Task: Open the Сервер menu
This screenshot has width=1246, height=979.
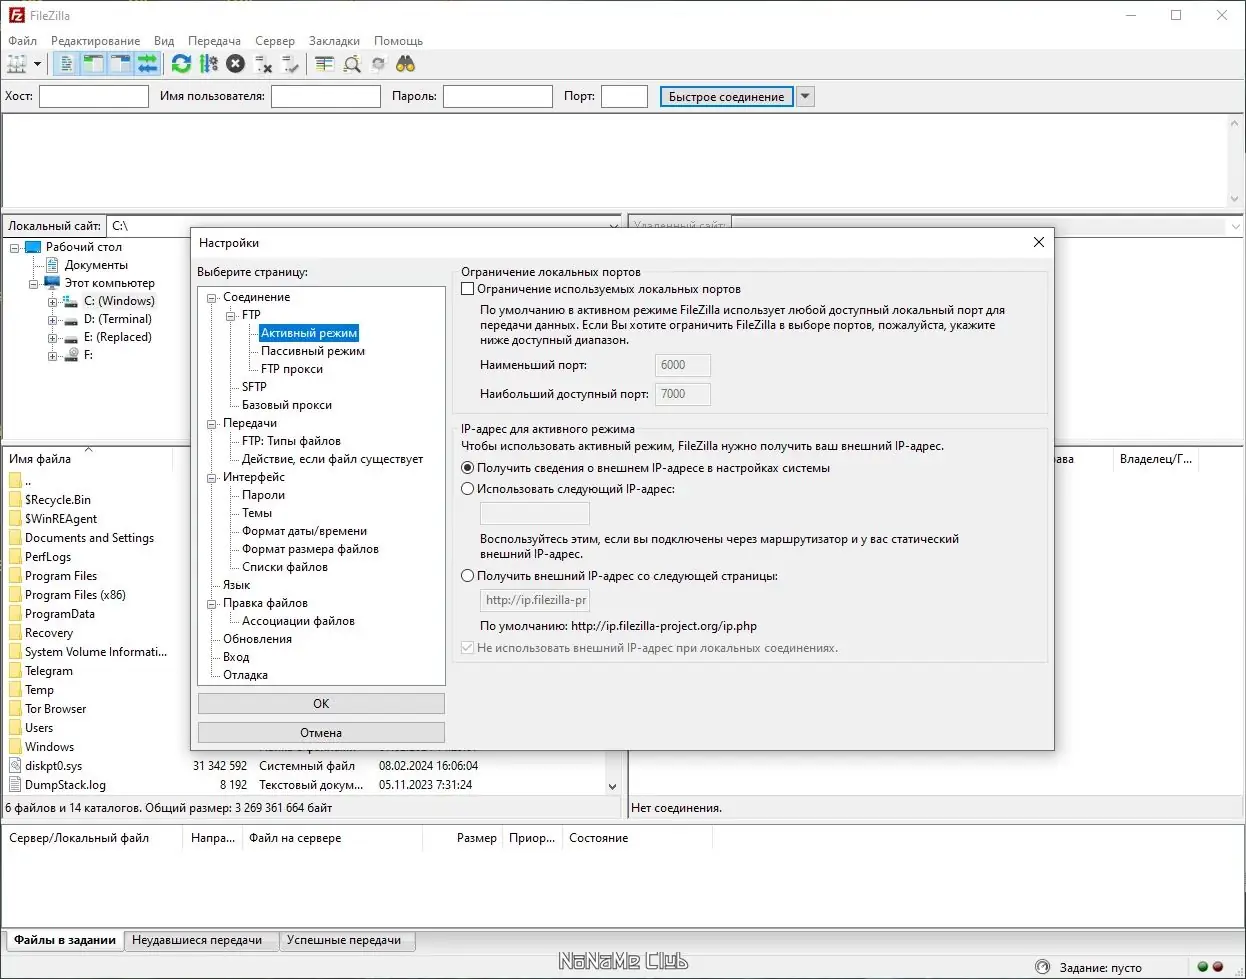Action: [275, 41]
